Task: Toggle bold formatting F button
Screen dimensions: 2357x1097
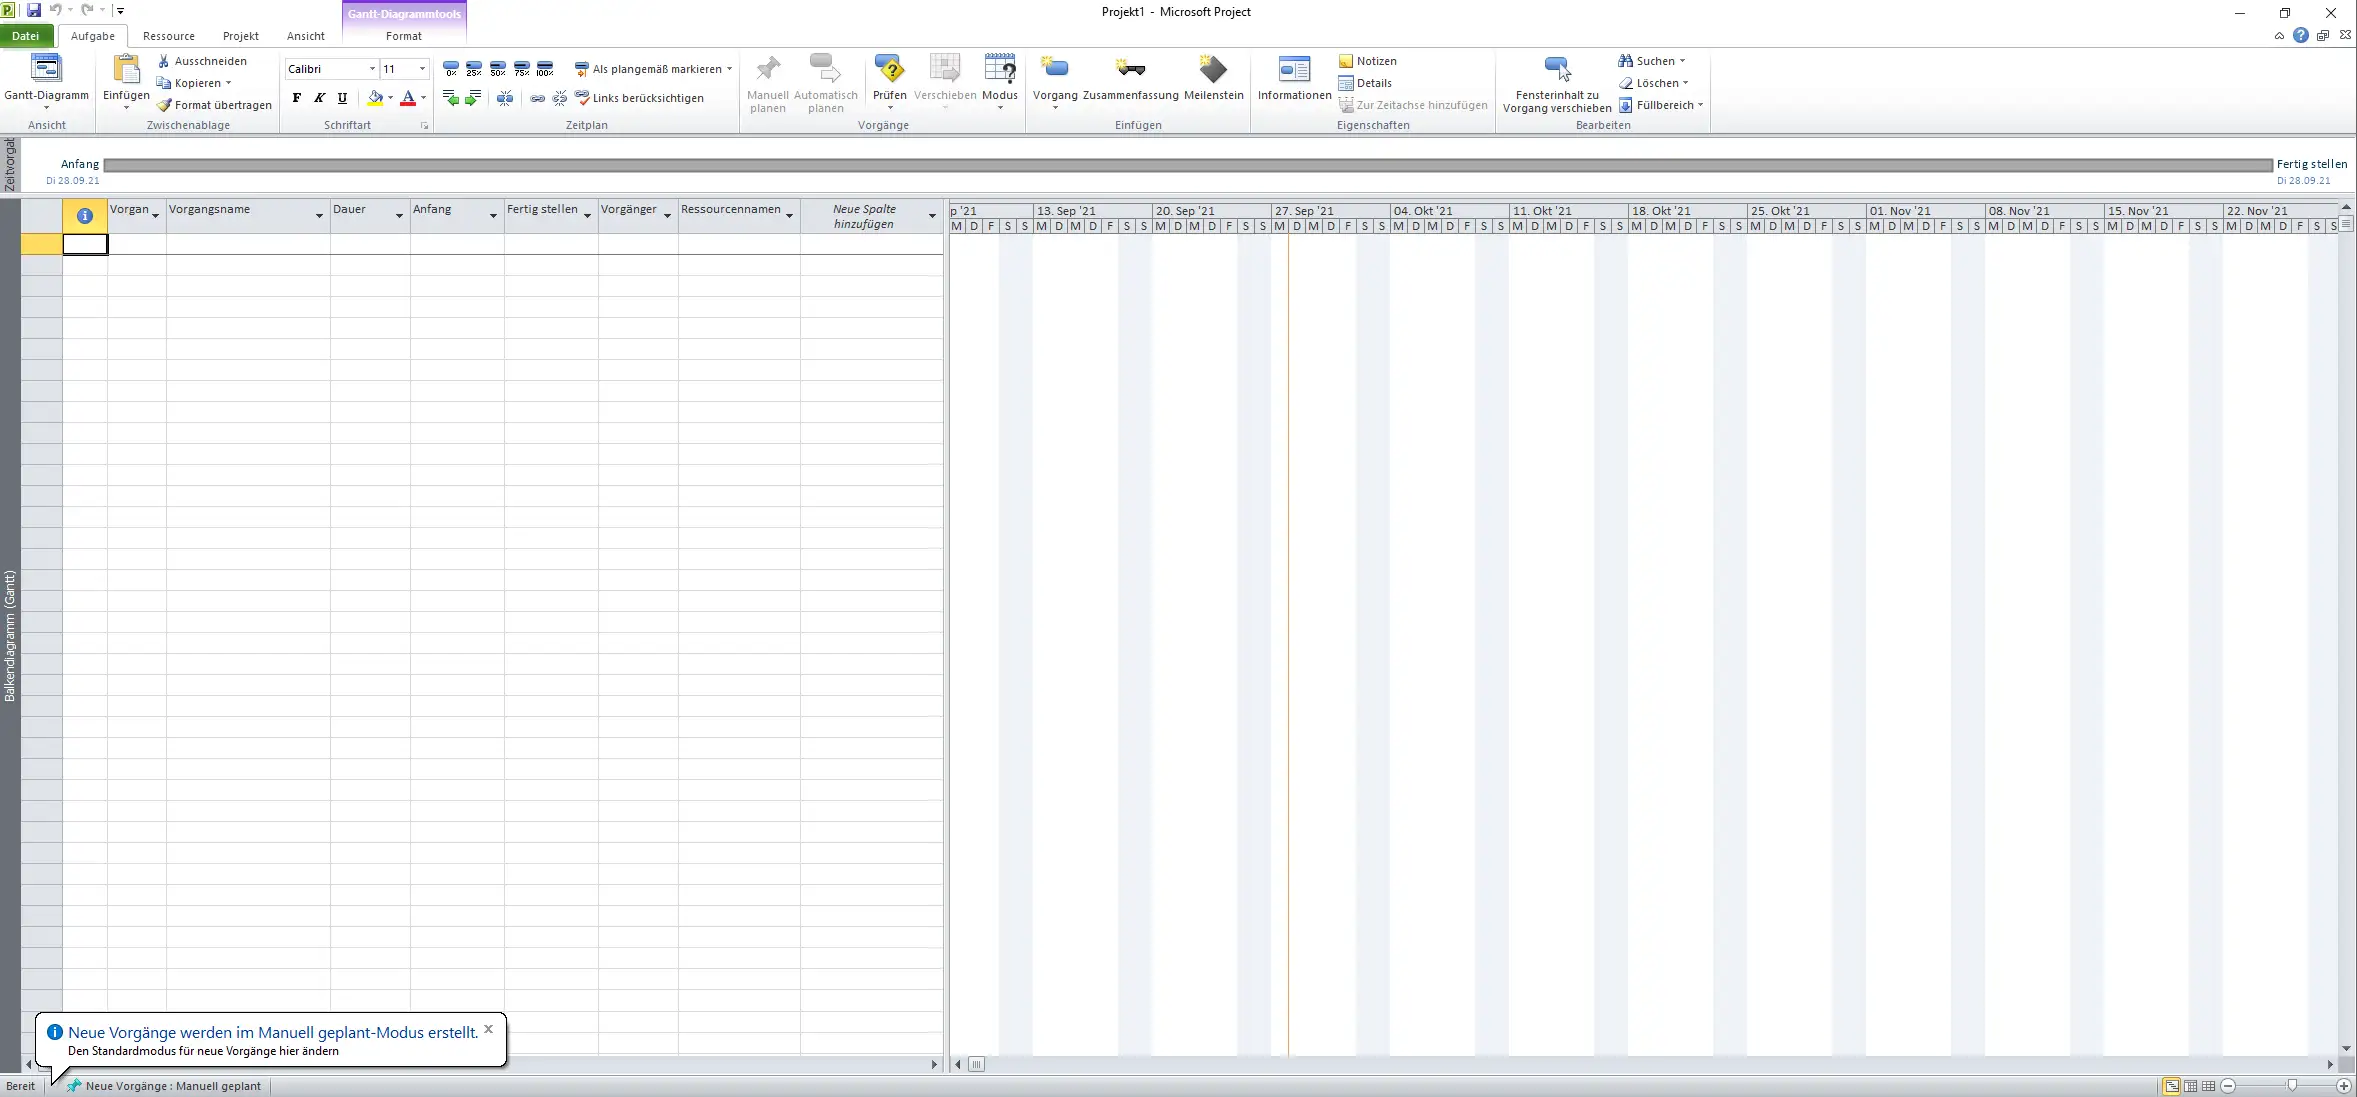Action: pos(296,98)
